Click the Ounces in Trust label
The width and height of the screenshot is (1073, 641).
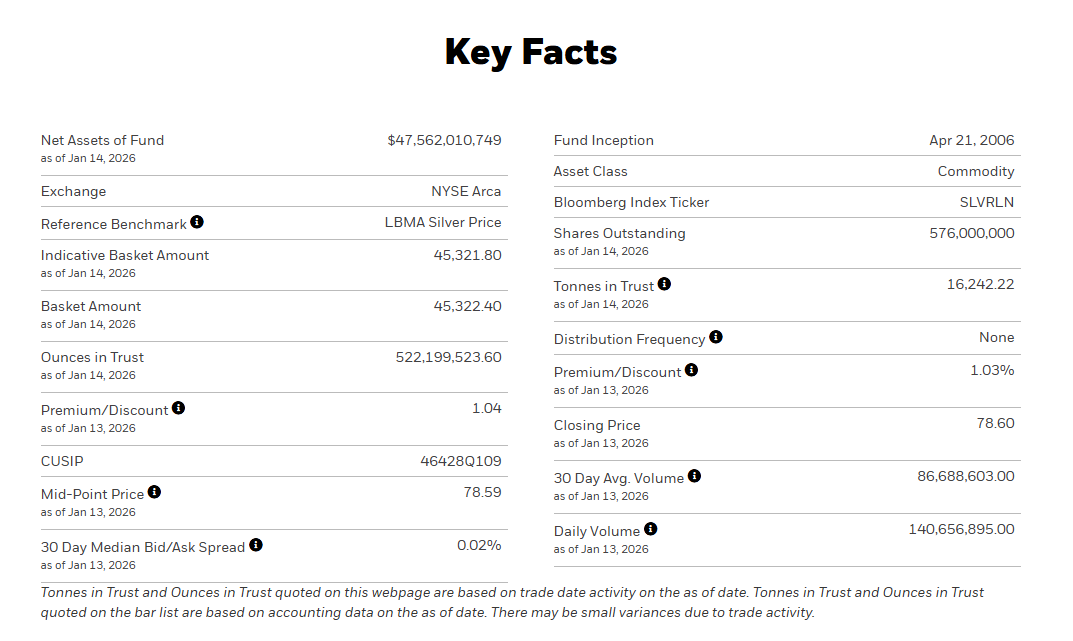[x=92, y=357]
